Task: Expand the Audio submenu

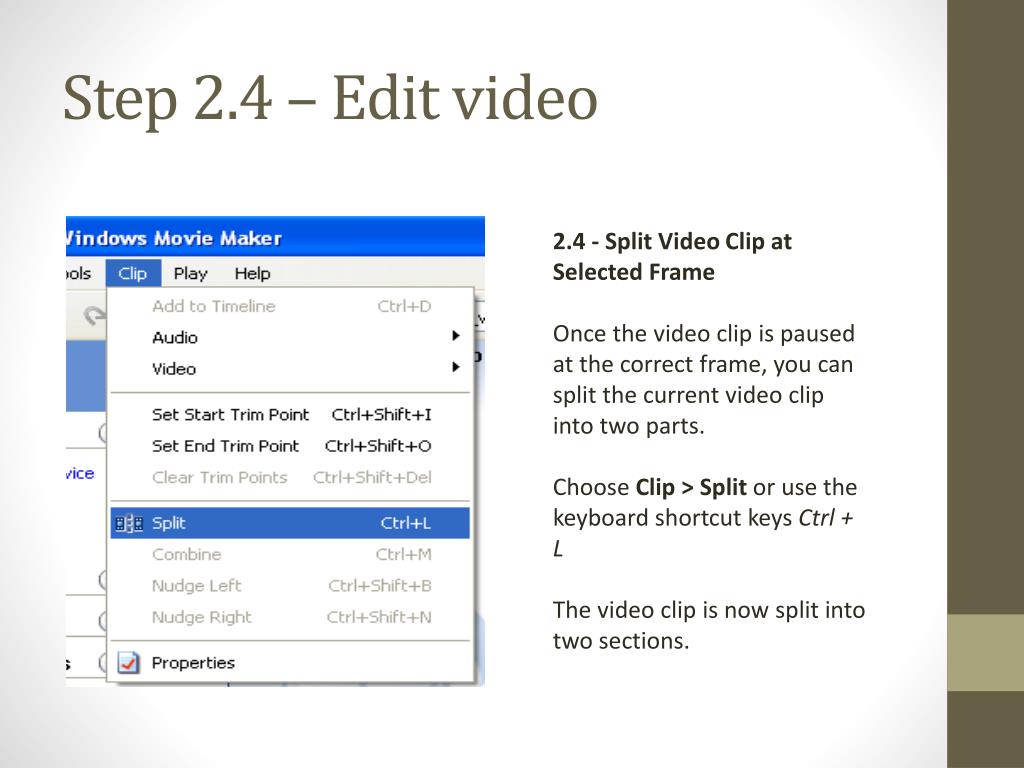Action: click(290, 338)
